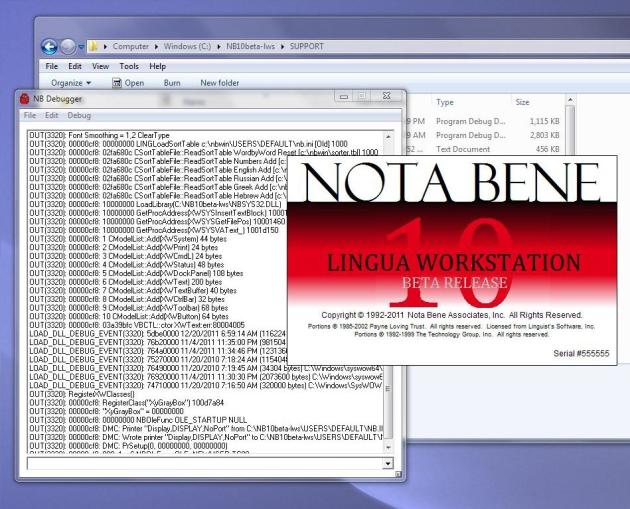Click the debugger log scroll up arrow

tap(388, 137)
